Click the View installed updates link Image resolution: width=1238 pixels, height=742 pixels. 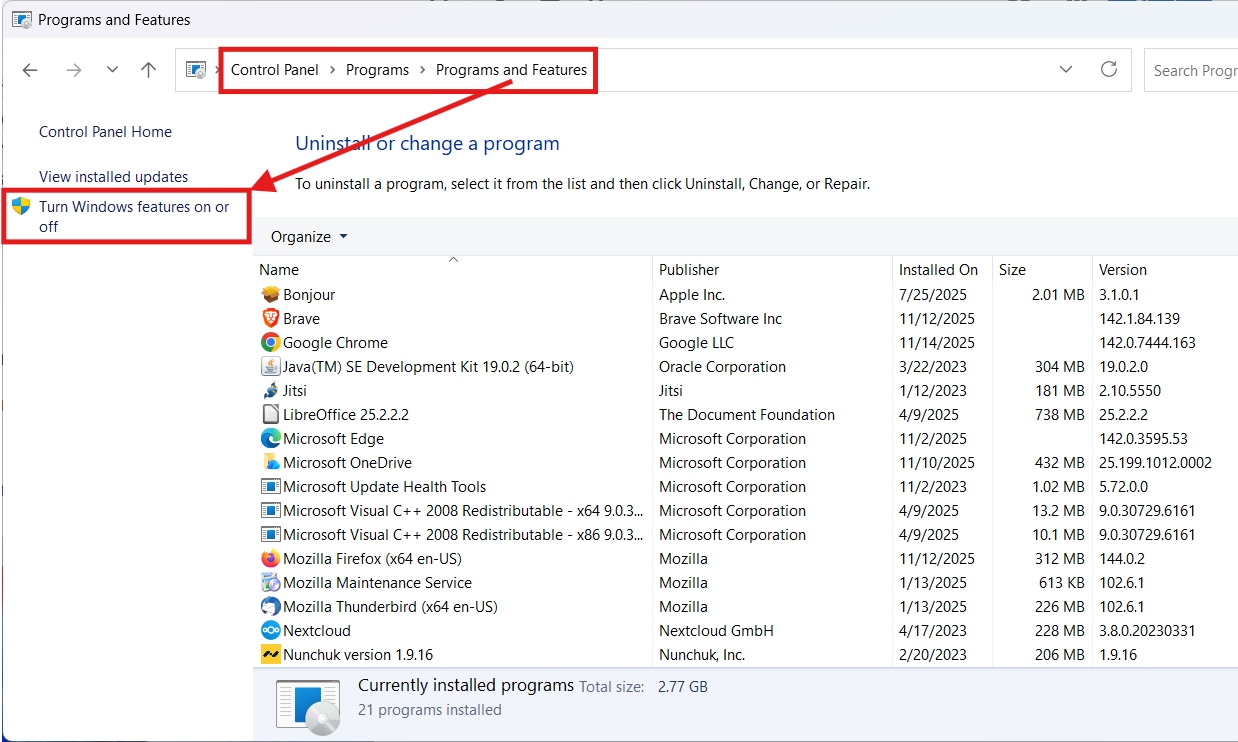[113, 177]
